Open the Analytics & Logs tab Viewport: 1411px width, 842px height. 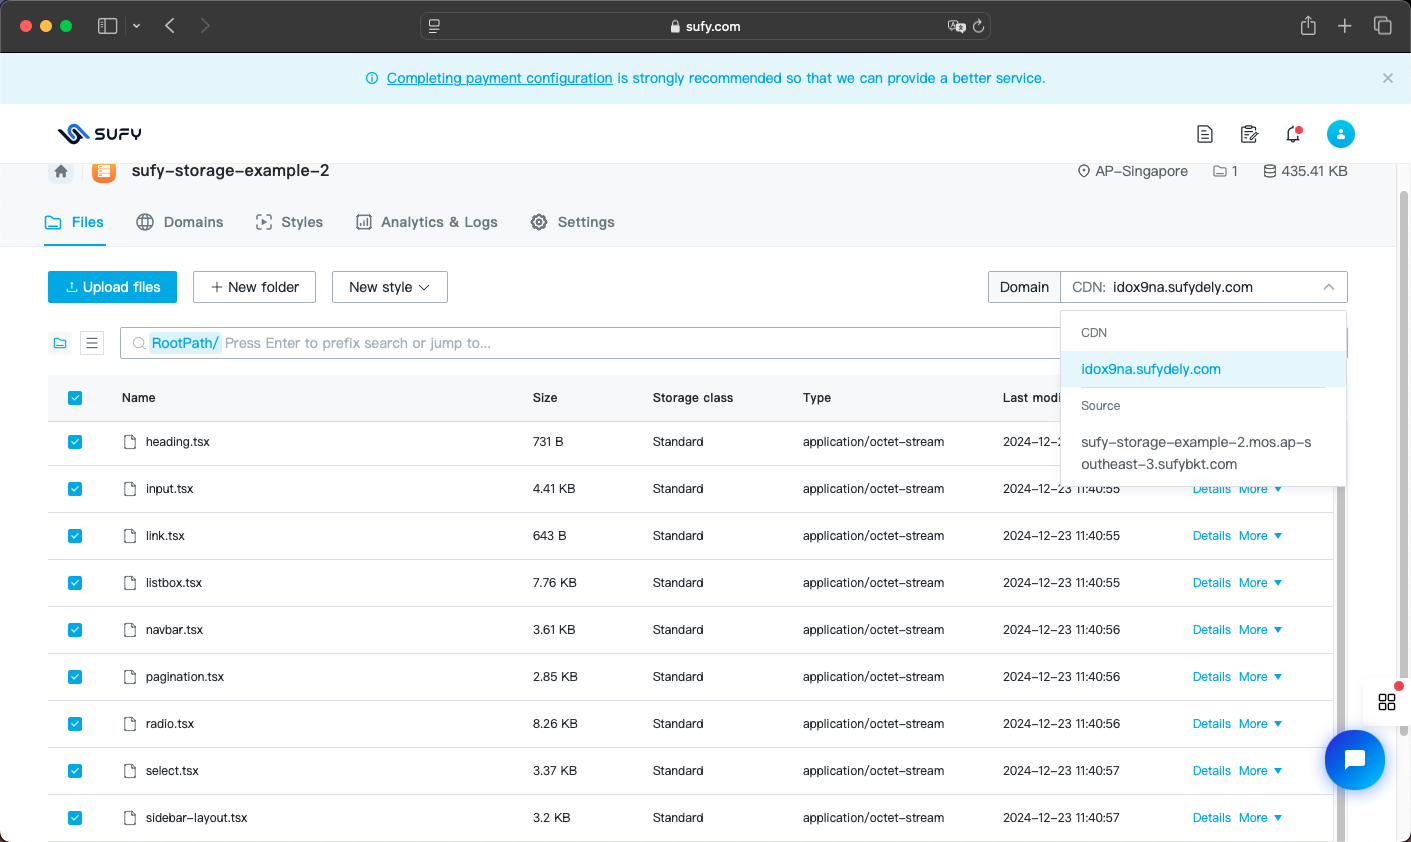point(427,222)
